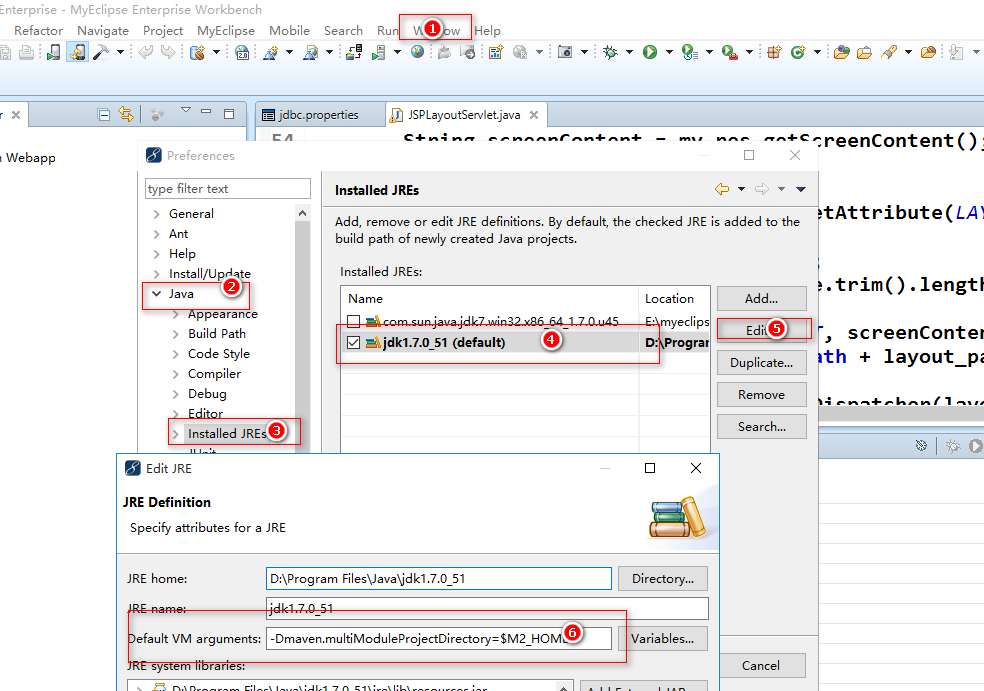The width and height of the screenshot is (984, 691).
Task: Open the Navigate menu
Action: pos(103,30)
